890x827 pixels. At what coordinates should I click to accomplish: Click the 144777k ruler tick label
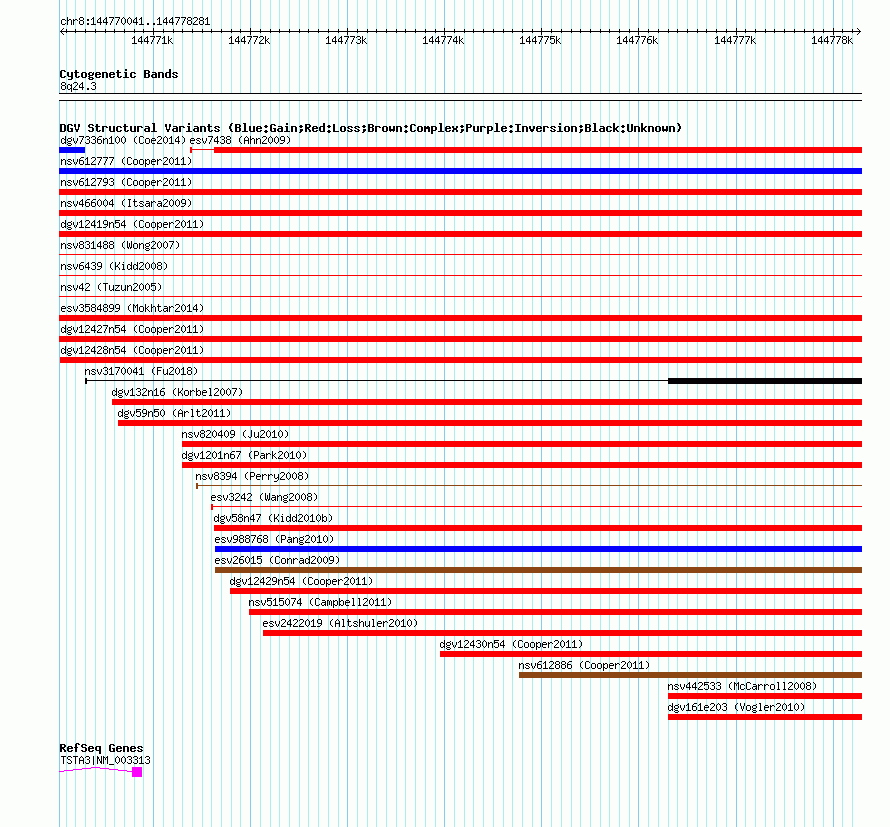click(735, 40)
